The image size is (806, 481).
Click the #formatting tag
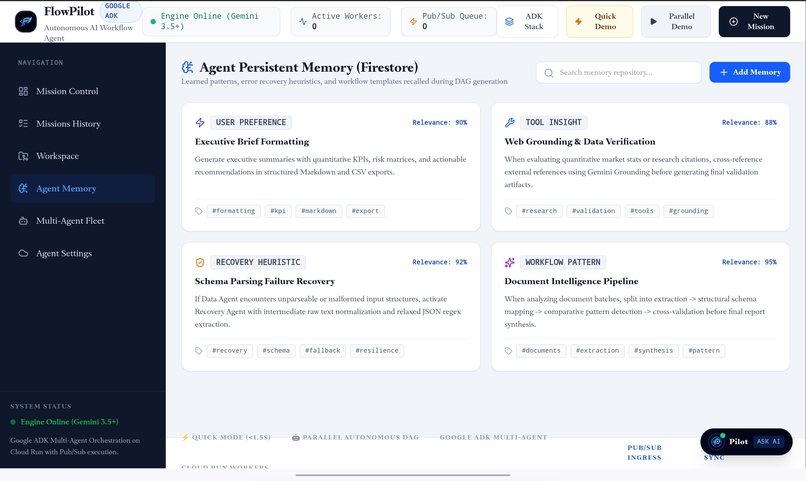233,211
